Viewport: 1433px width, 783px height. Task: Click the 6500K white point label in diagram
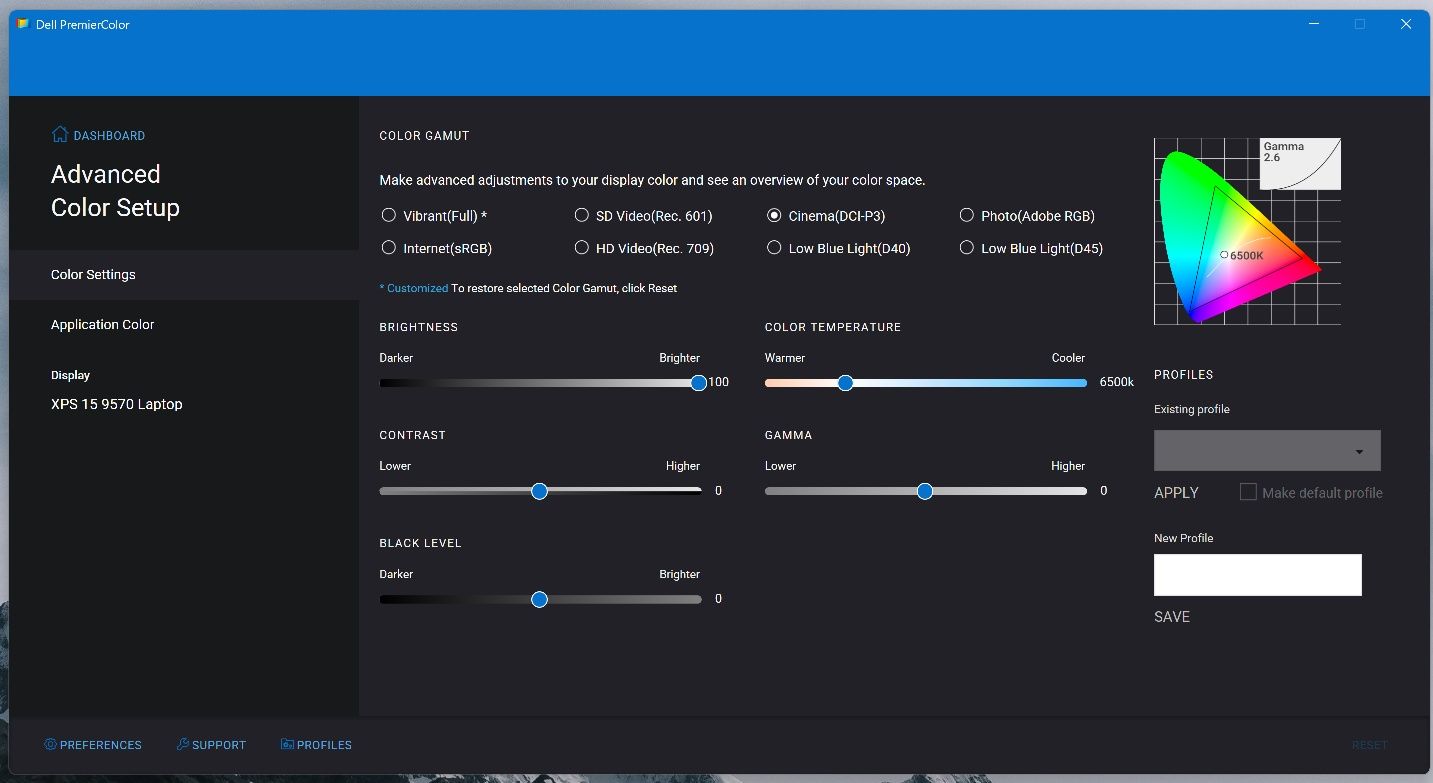(1246, 256)
